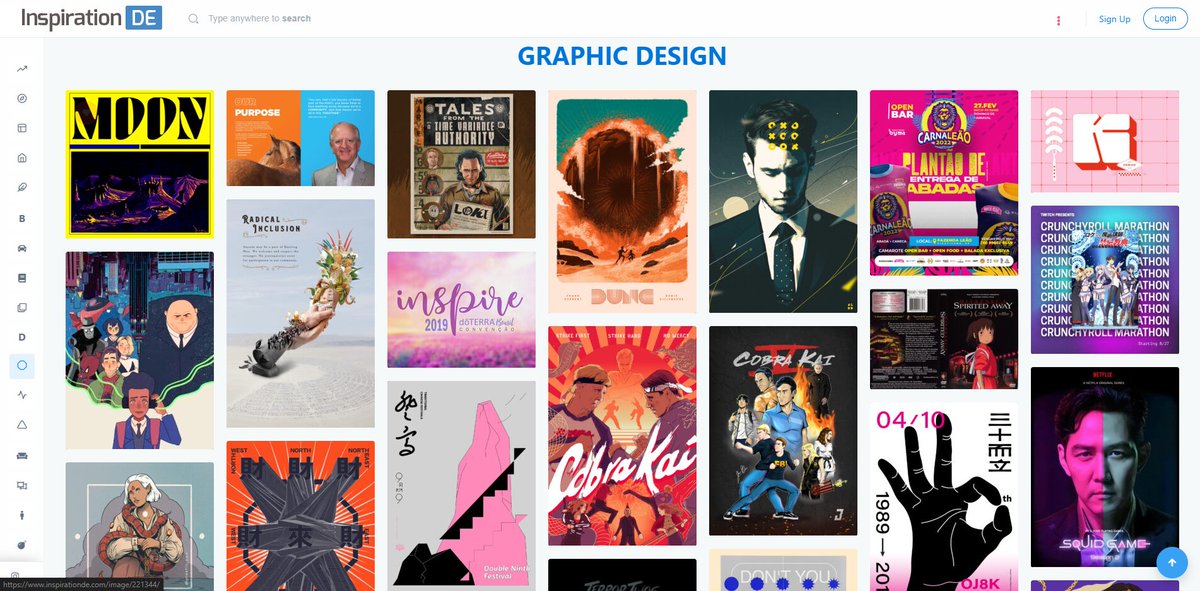Select the layout grid icon in sidebar
Viewport: 1200px width, 591px height.
22,128
